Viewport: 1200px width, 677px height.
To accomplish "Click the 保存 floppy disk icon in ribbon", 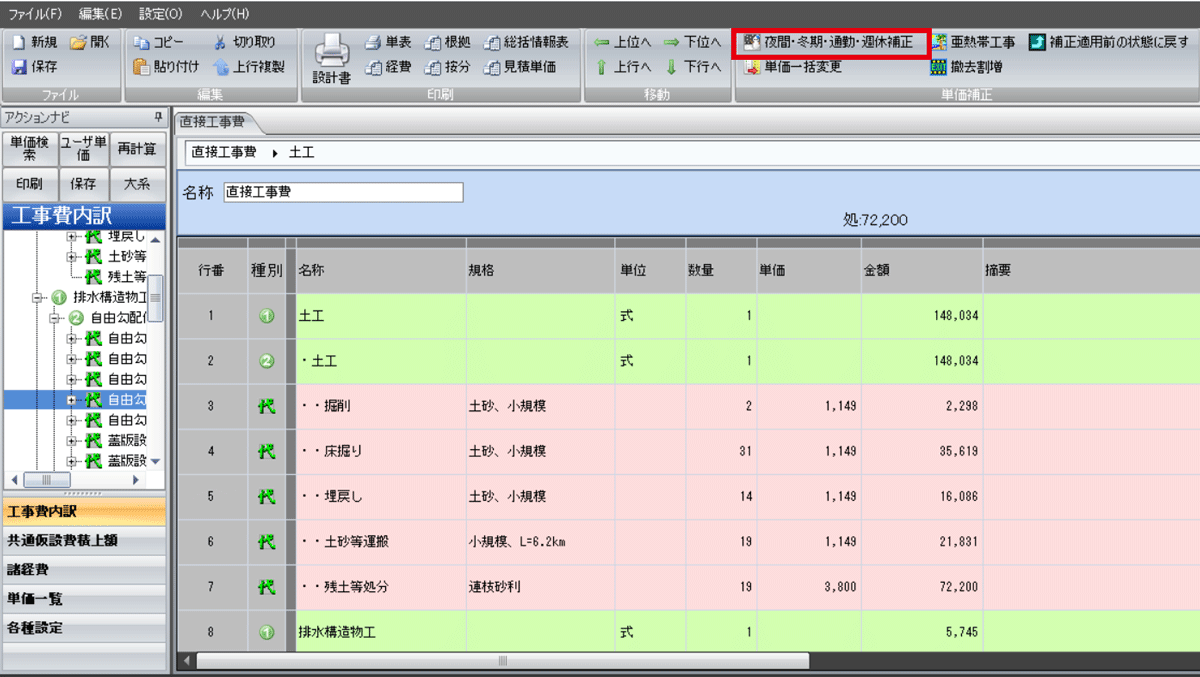I will pos(19,67).
